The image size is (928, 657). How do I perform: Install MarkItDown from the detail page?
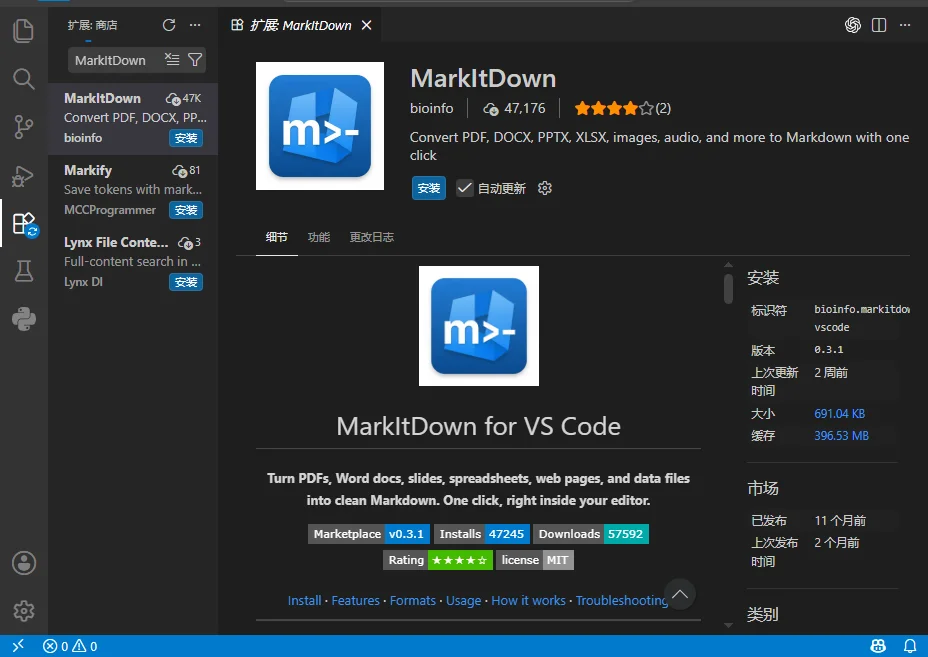pyautogui.click(x=428, y=188)
